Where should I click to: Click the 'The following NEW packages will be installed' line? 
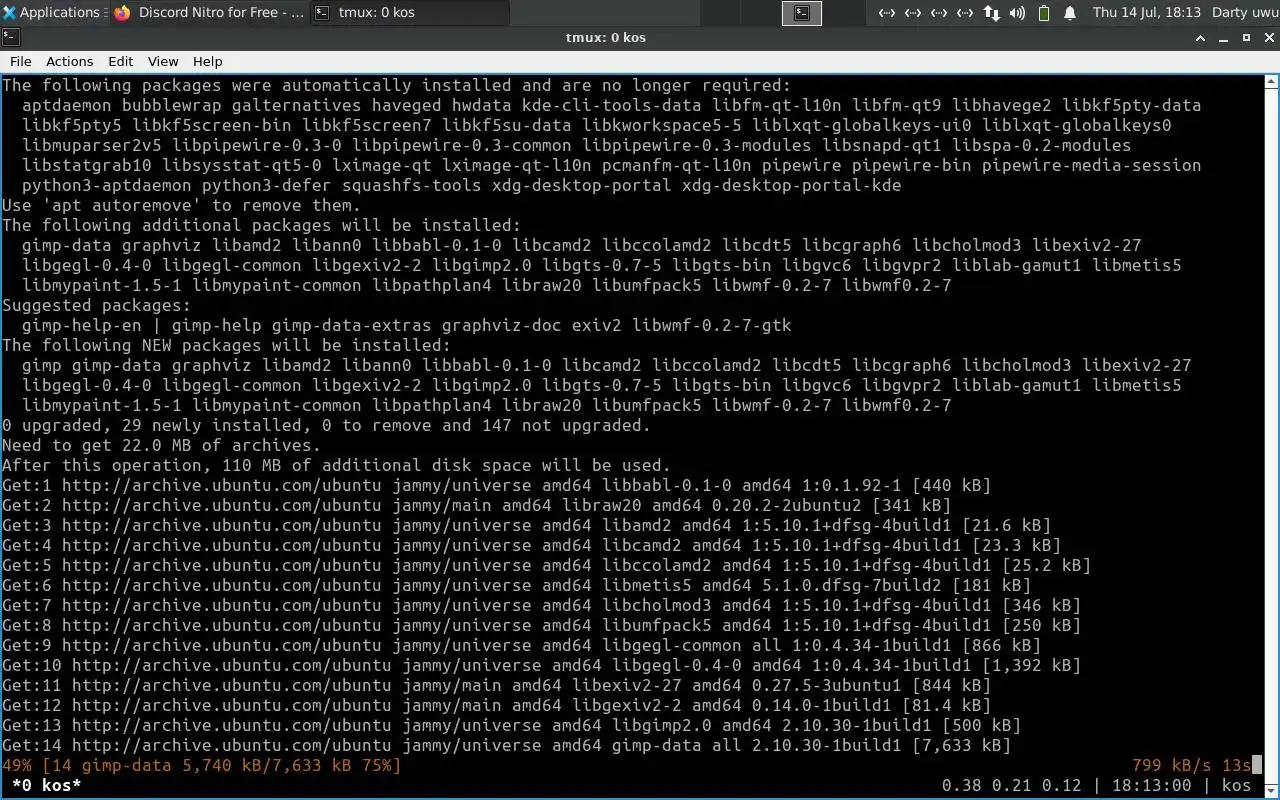226,346
